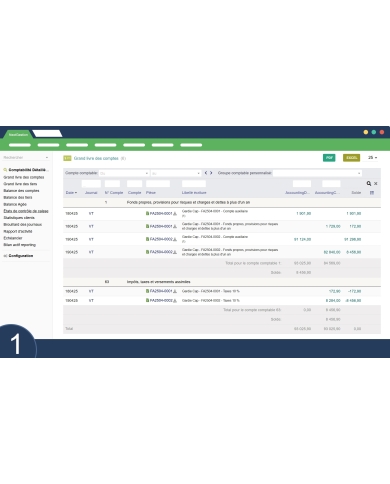Select Balance des tiers in sidebar
This screenshot has width=390, height=484.
(x=18, y=197)
